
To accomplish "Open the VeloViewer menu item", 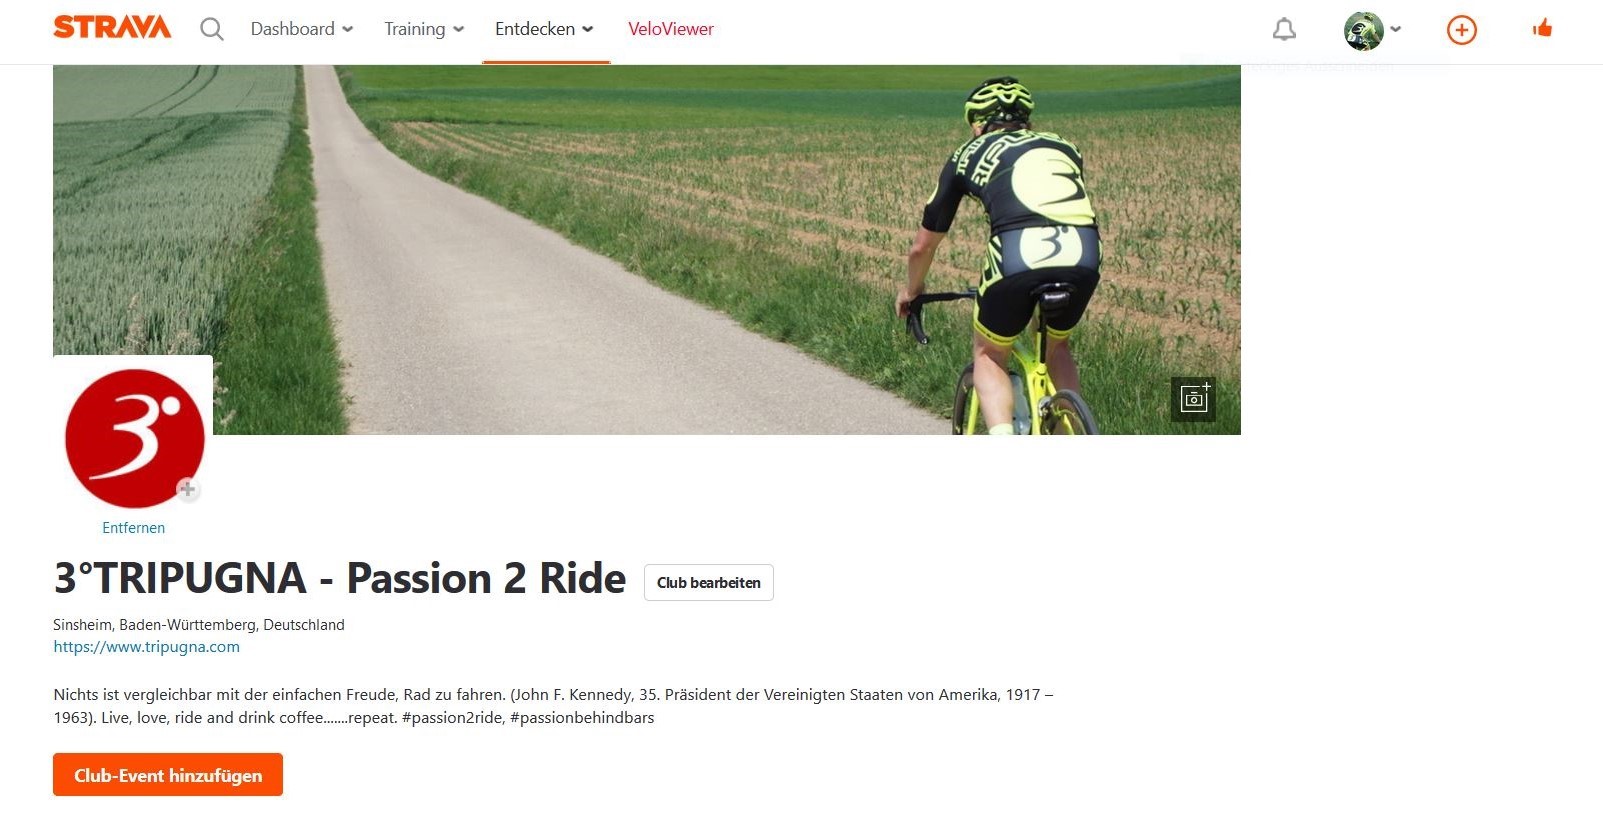I will click(671, 29).
